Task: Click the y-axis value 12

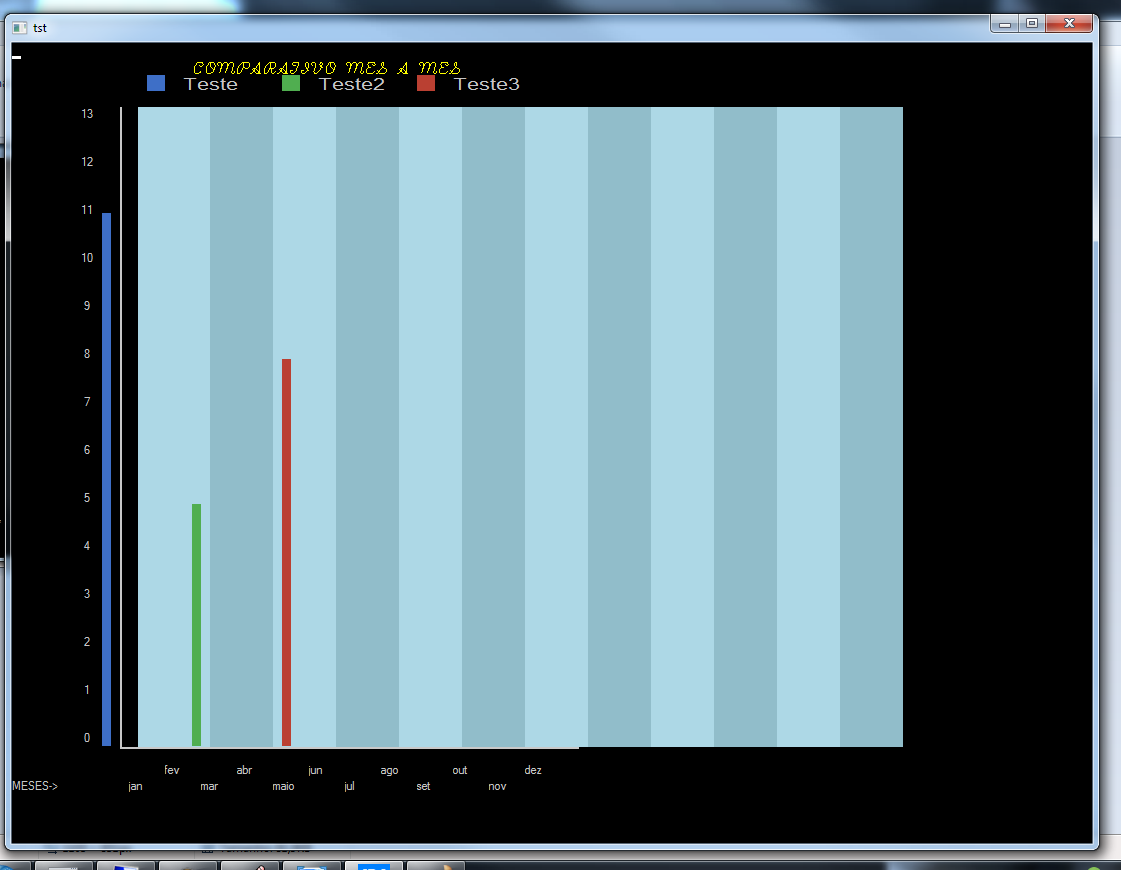Action: pyautogui.click(x=87, y=162)
